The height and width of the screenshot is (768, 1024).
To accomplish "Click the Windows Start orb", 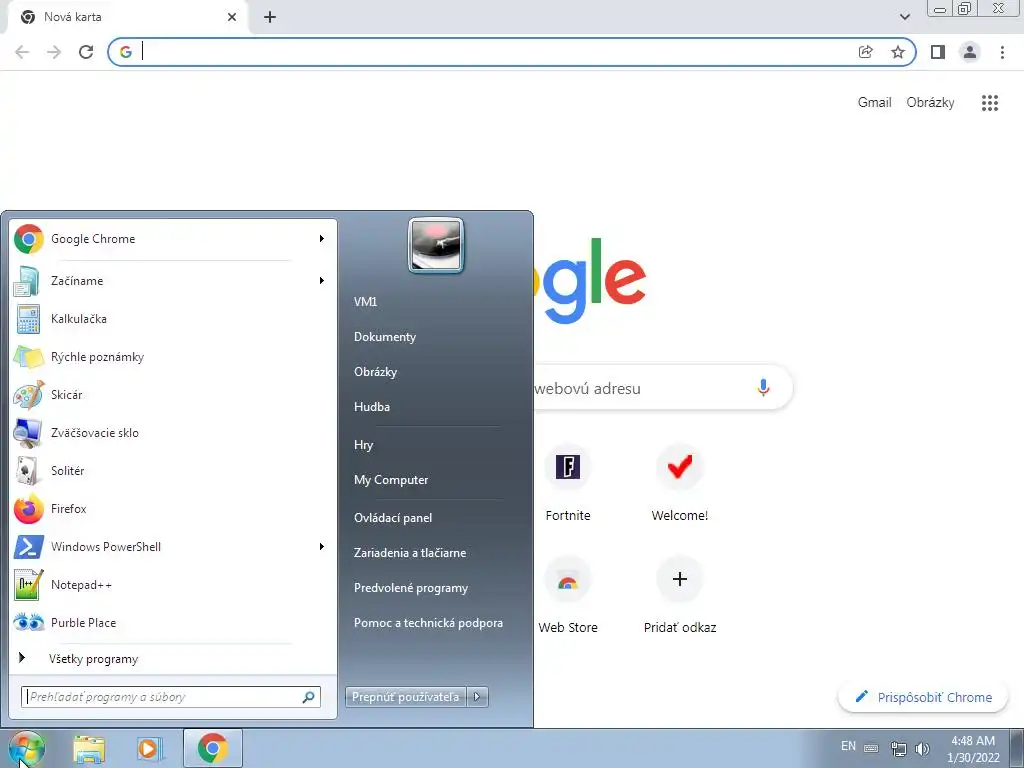I will [26, 748].
